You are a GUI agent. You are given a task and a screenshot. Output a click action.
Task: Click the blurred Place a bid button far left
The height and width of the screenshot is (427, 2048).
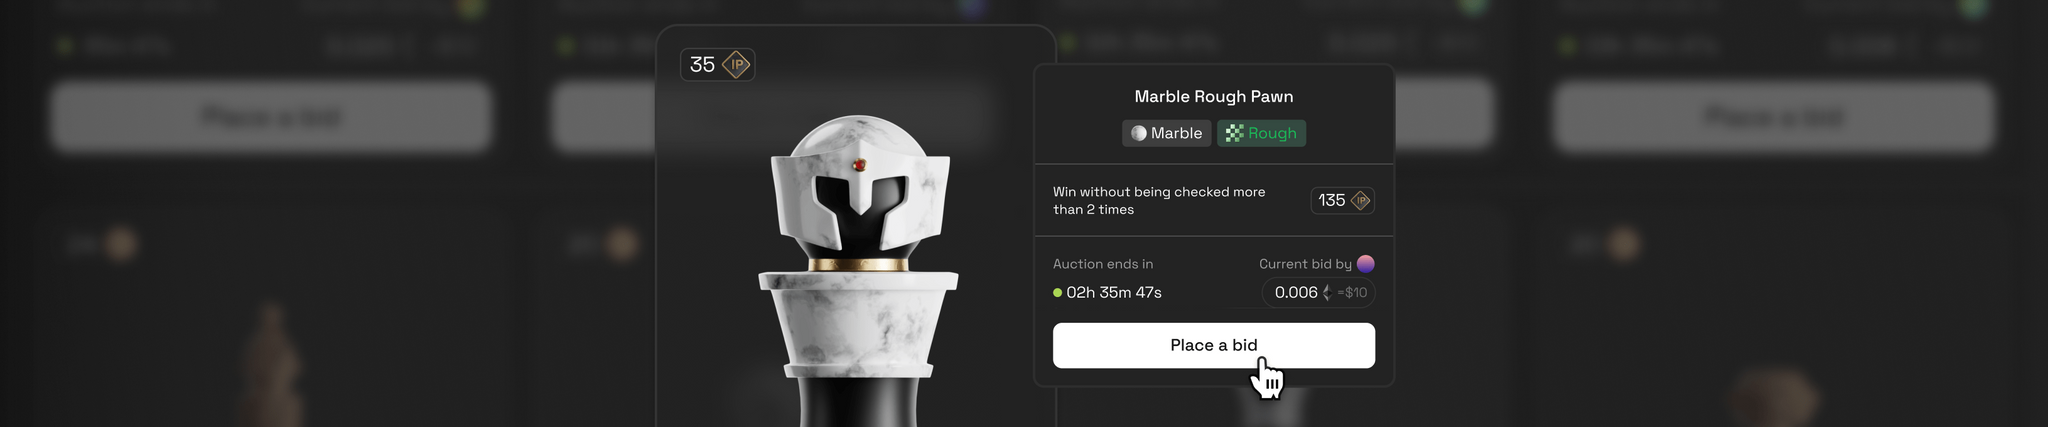tap(270, 117)
